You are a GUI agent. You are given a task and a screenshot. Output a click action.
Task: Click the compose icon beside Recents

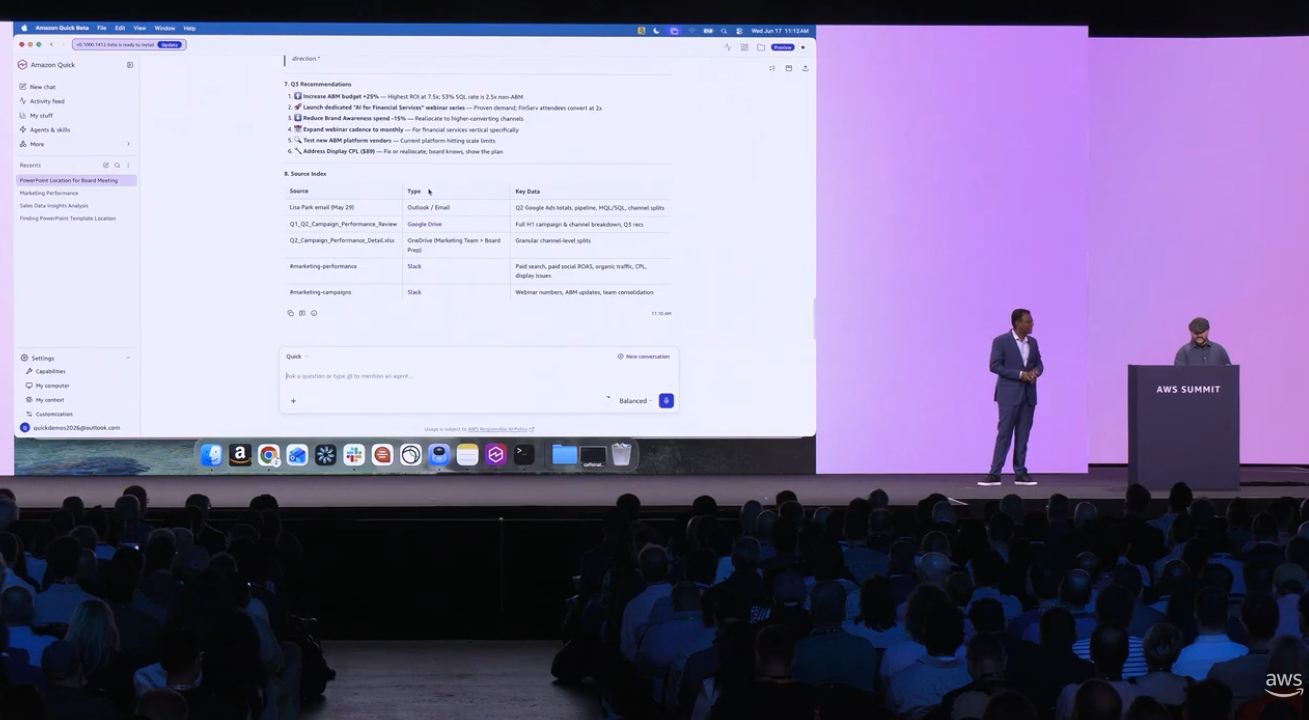click(x=106, y=165)
